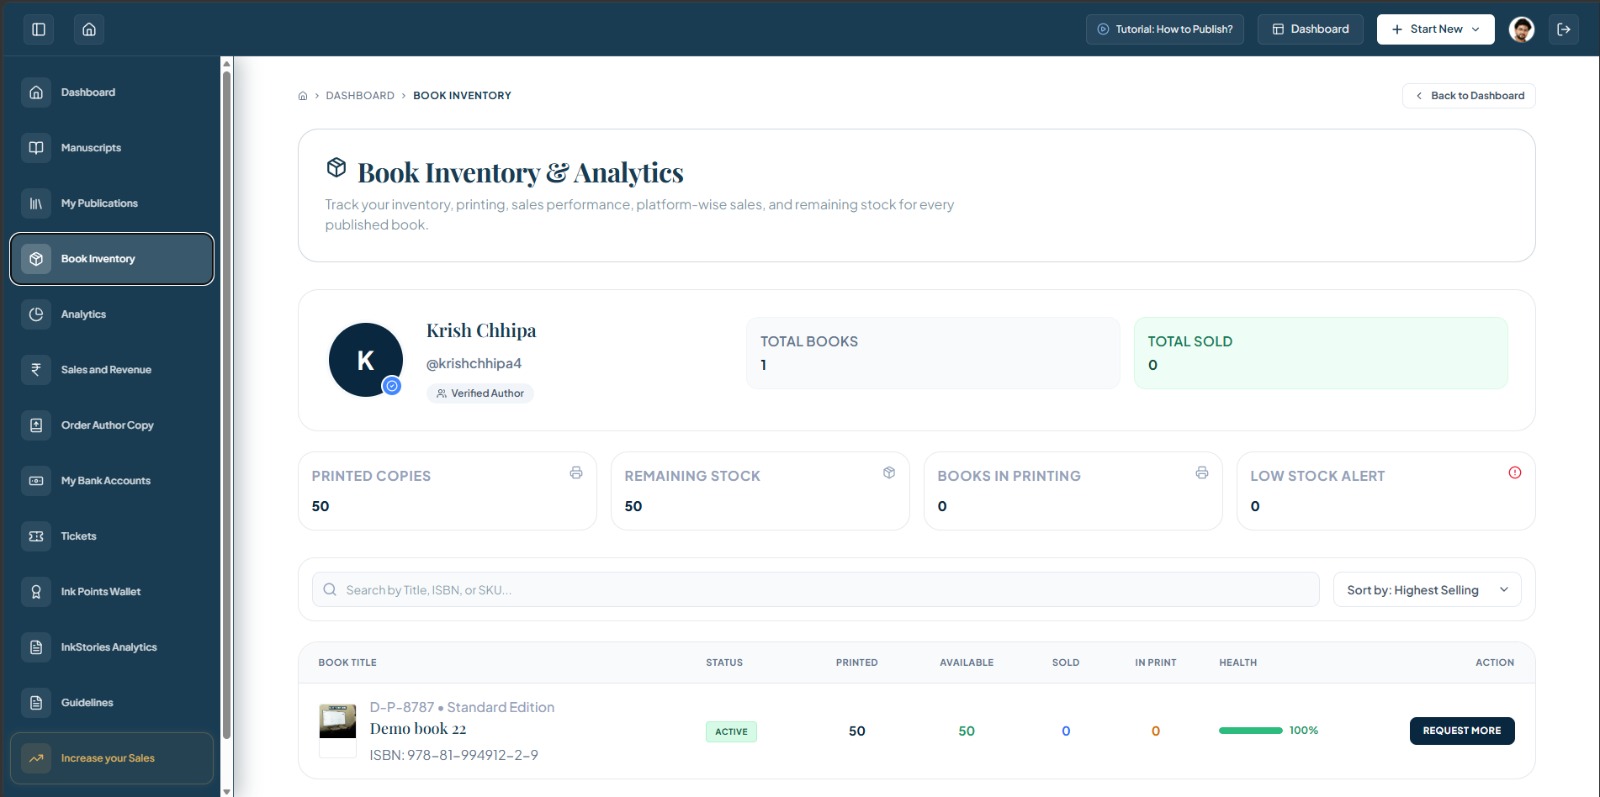
Task: Click the ISBN 978-81-994912-2-9 text
Action: click(454, 755)
